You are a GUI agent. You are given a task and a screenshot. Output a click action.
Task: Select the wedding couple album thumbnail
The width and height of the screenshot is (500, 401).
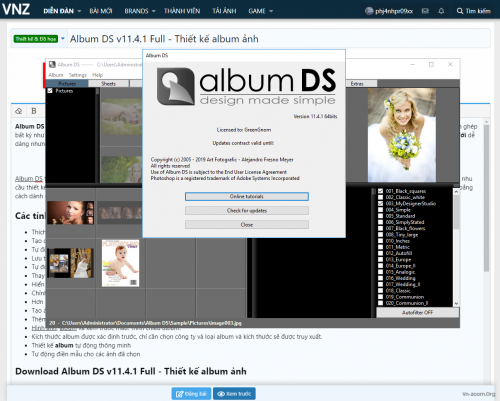pos(70,263)
